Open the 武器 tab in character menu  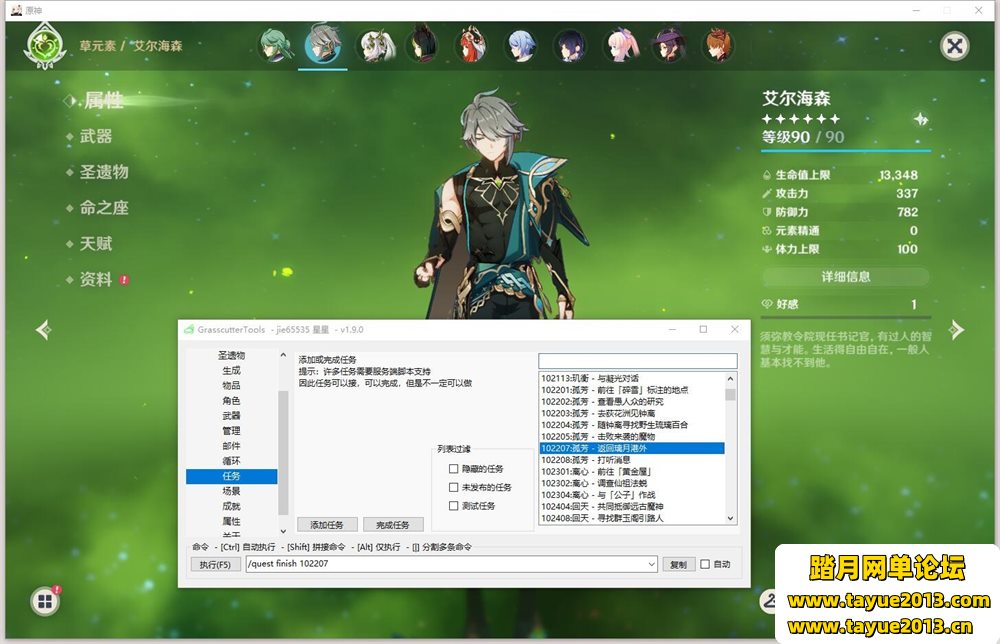pyautogui.click(x=96, y=136)
